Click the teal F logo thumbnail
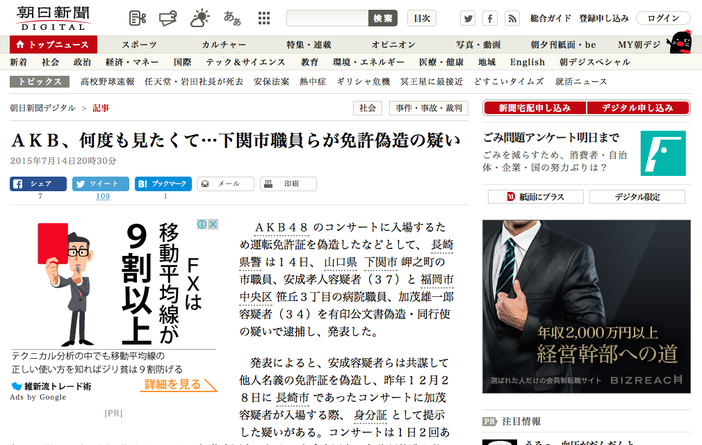This screenshot has width=702, height=445. pos(663,153)
